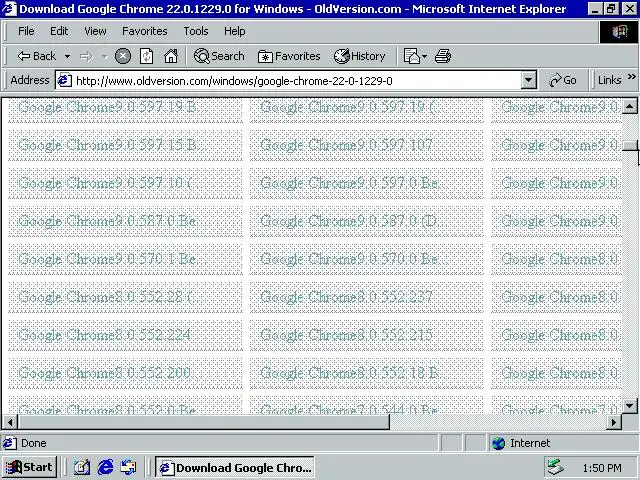Click the Forward arrow button
640x480 pixels.
[x=86, y=56]
